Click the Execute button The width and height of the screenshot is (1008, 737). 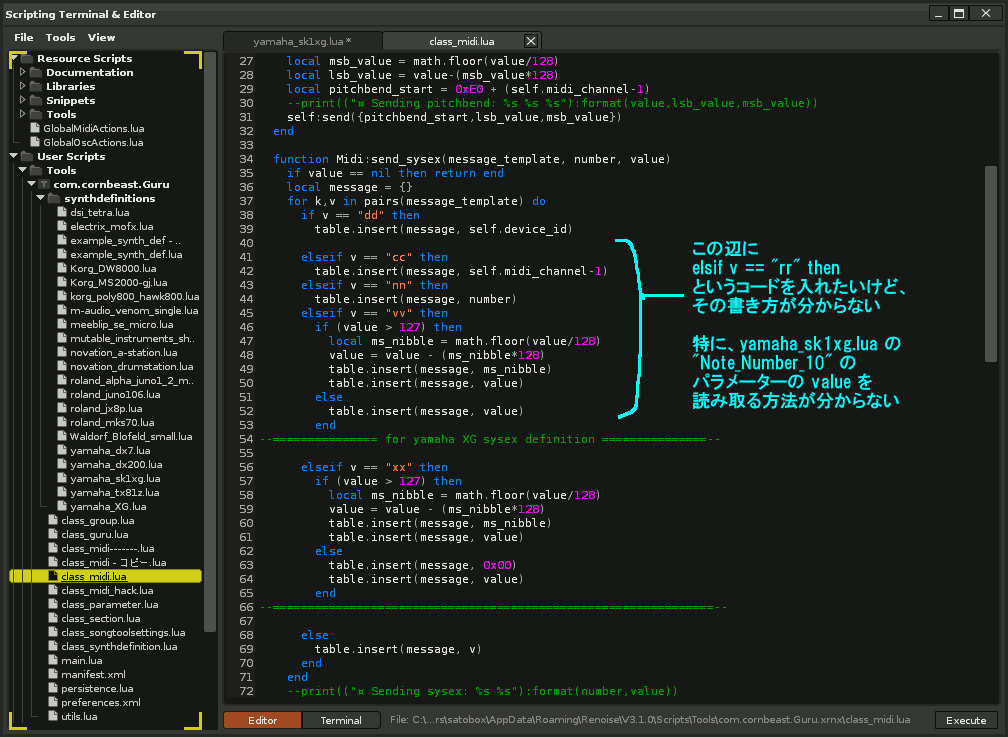tap(966, 720)
